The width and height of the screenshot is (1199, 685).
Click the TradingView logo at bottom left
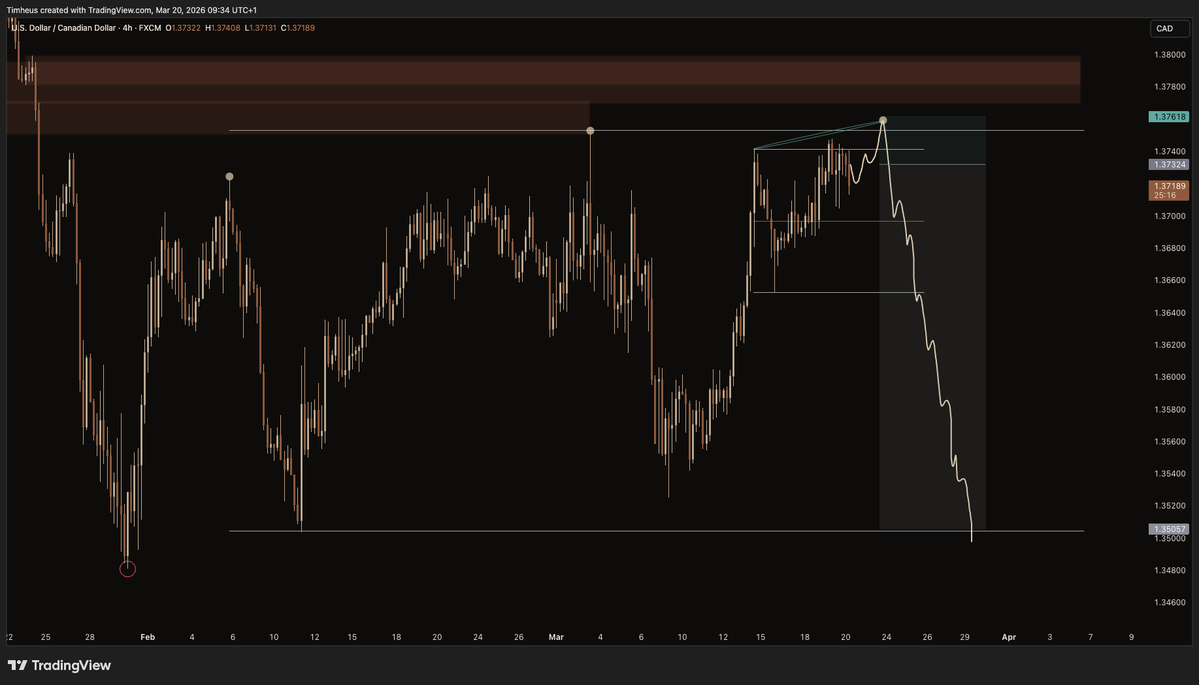(60, 665)
